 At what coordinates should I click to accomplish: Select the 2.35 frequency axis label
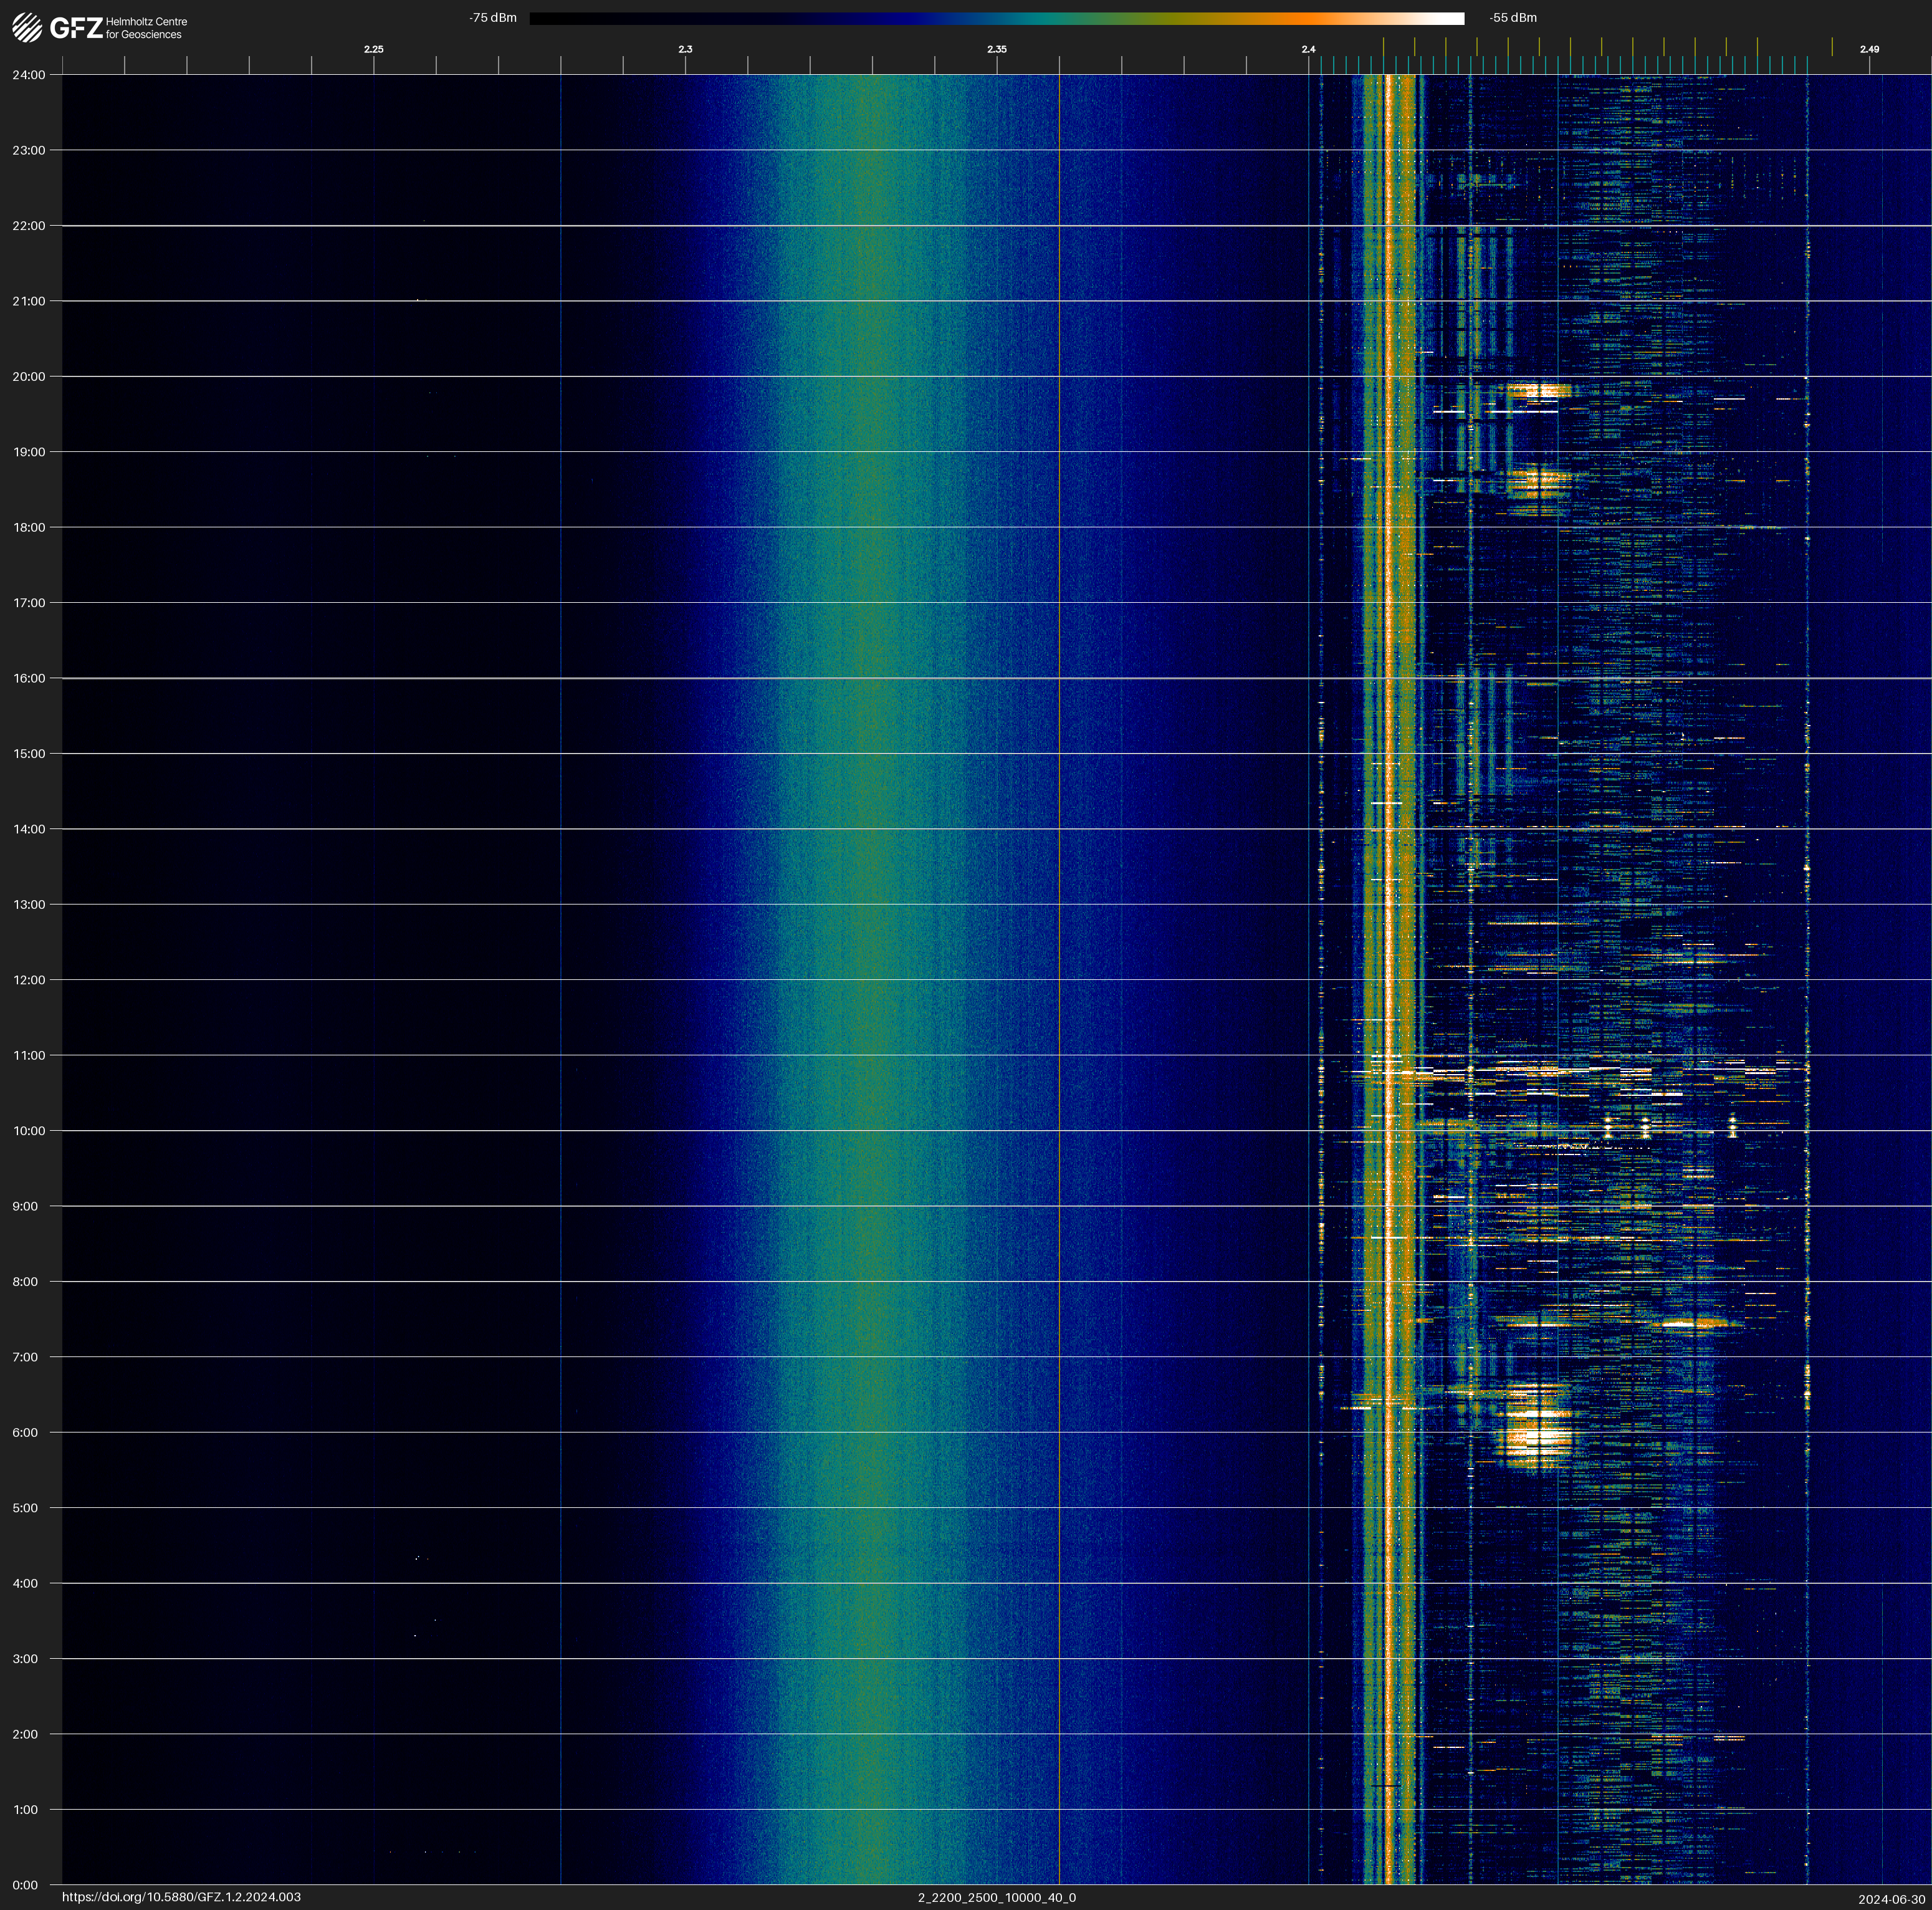click(996, 49)
